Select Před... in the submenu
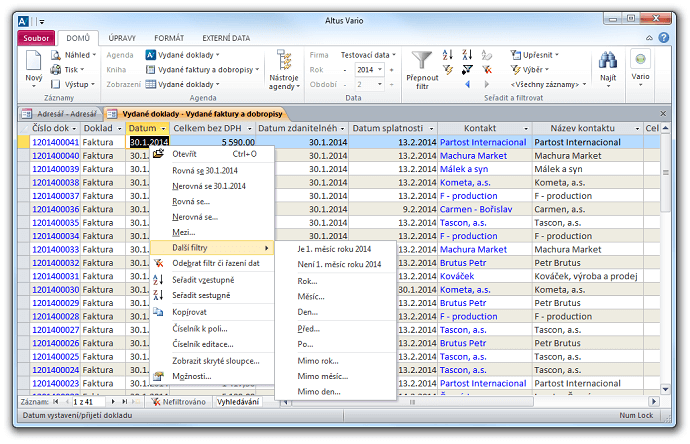690x444 pixels. 335,329
